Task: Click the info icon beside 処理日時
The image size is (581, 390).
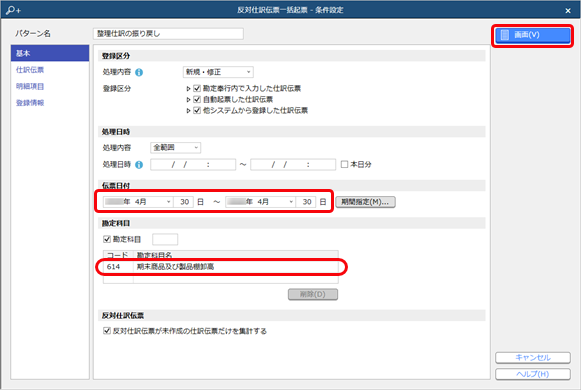Action: [x=139, y=165]
